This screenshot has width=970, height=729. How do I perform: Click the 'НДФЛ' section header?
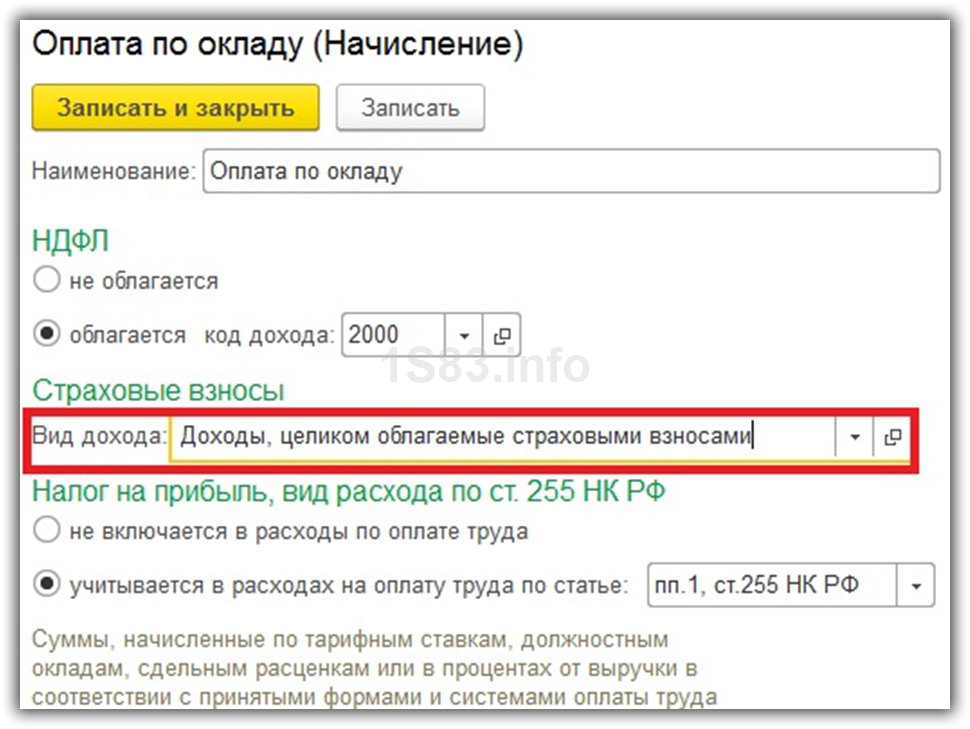[x=70, y=241]
